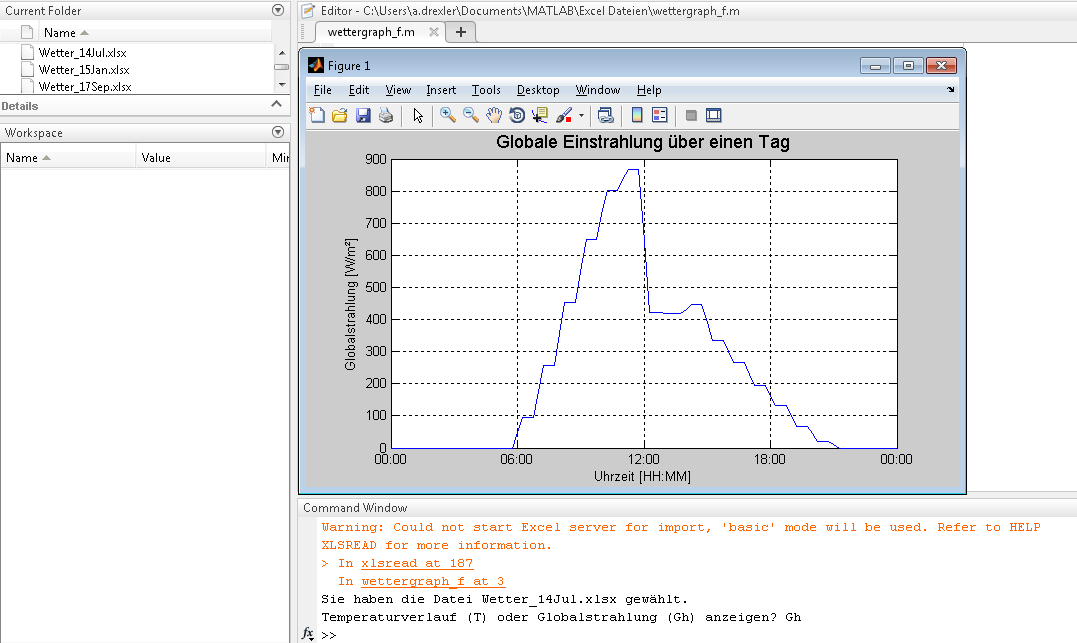Screen dimensions: 1077x643
Task: Activate the Pan hand tool
Action: (494, 116)
